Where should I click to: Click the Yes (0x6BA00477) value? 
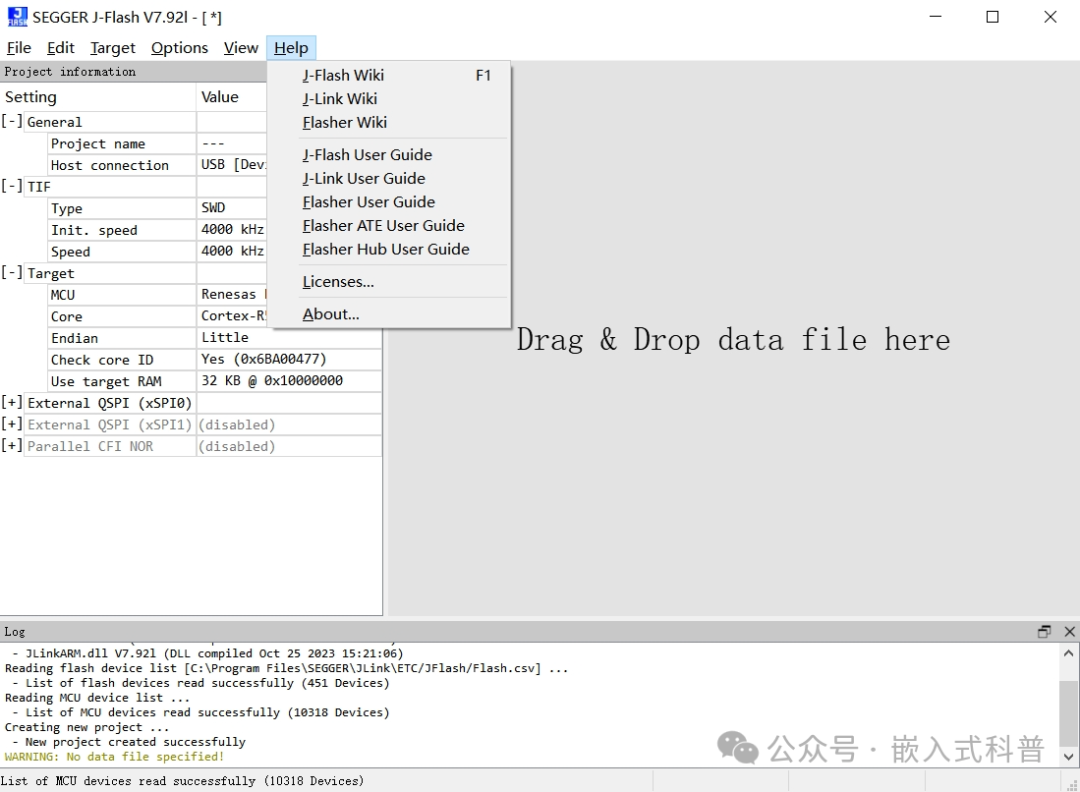pyautogui.click(x=264, y=359)
